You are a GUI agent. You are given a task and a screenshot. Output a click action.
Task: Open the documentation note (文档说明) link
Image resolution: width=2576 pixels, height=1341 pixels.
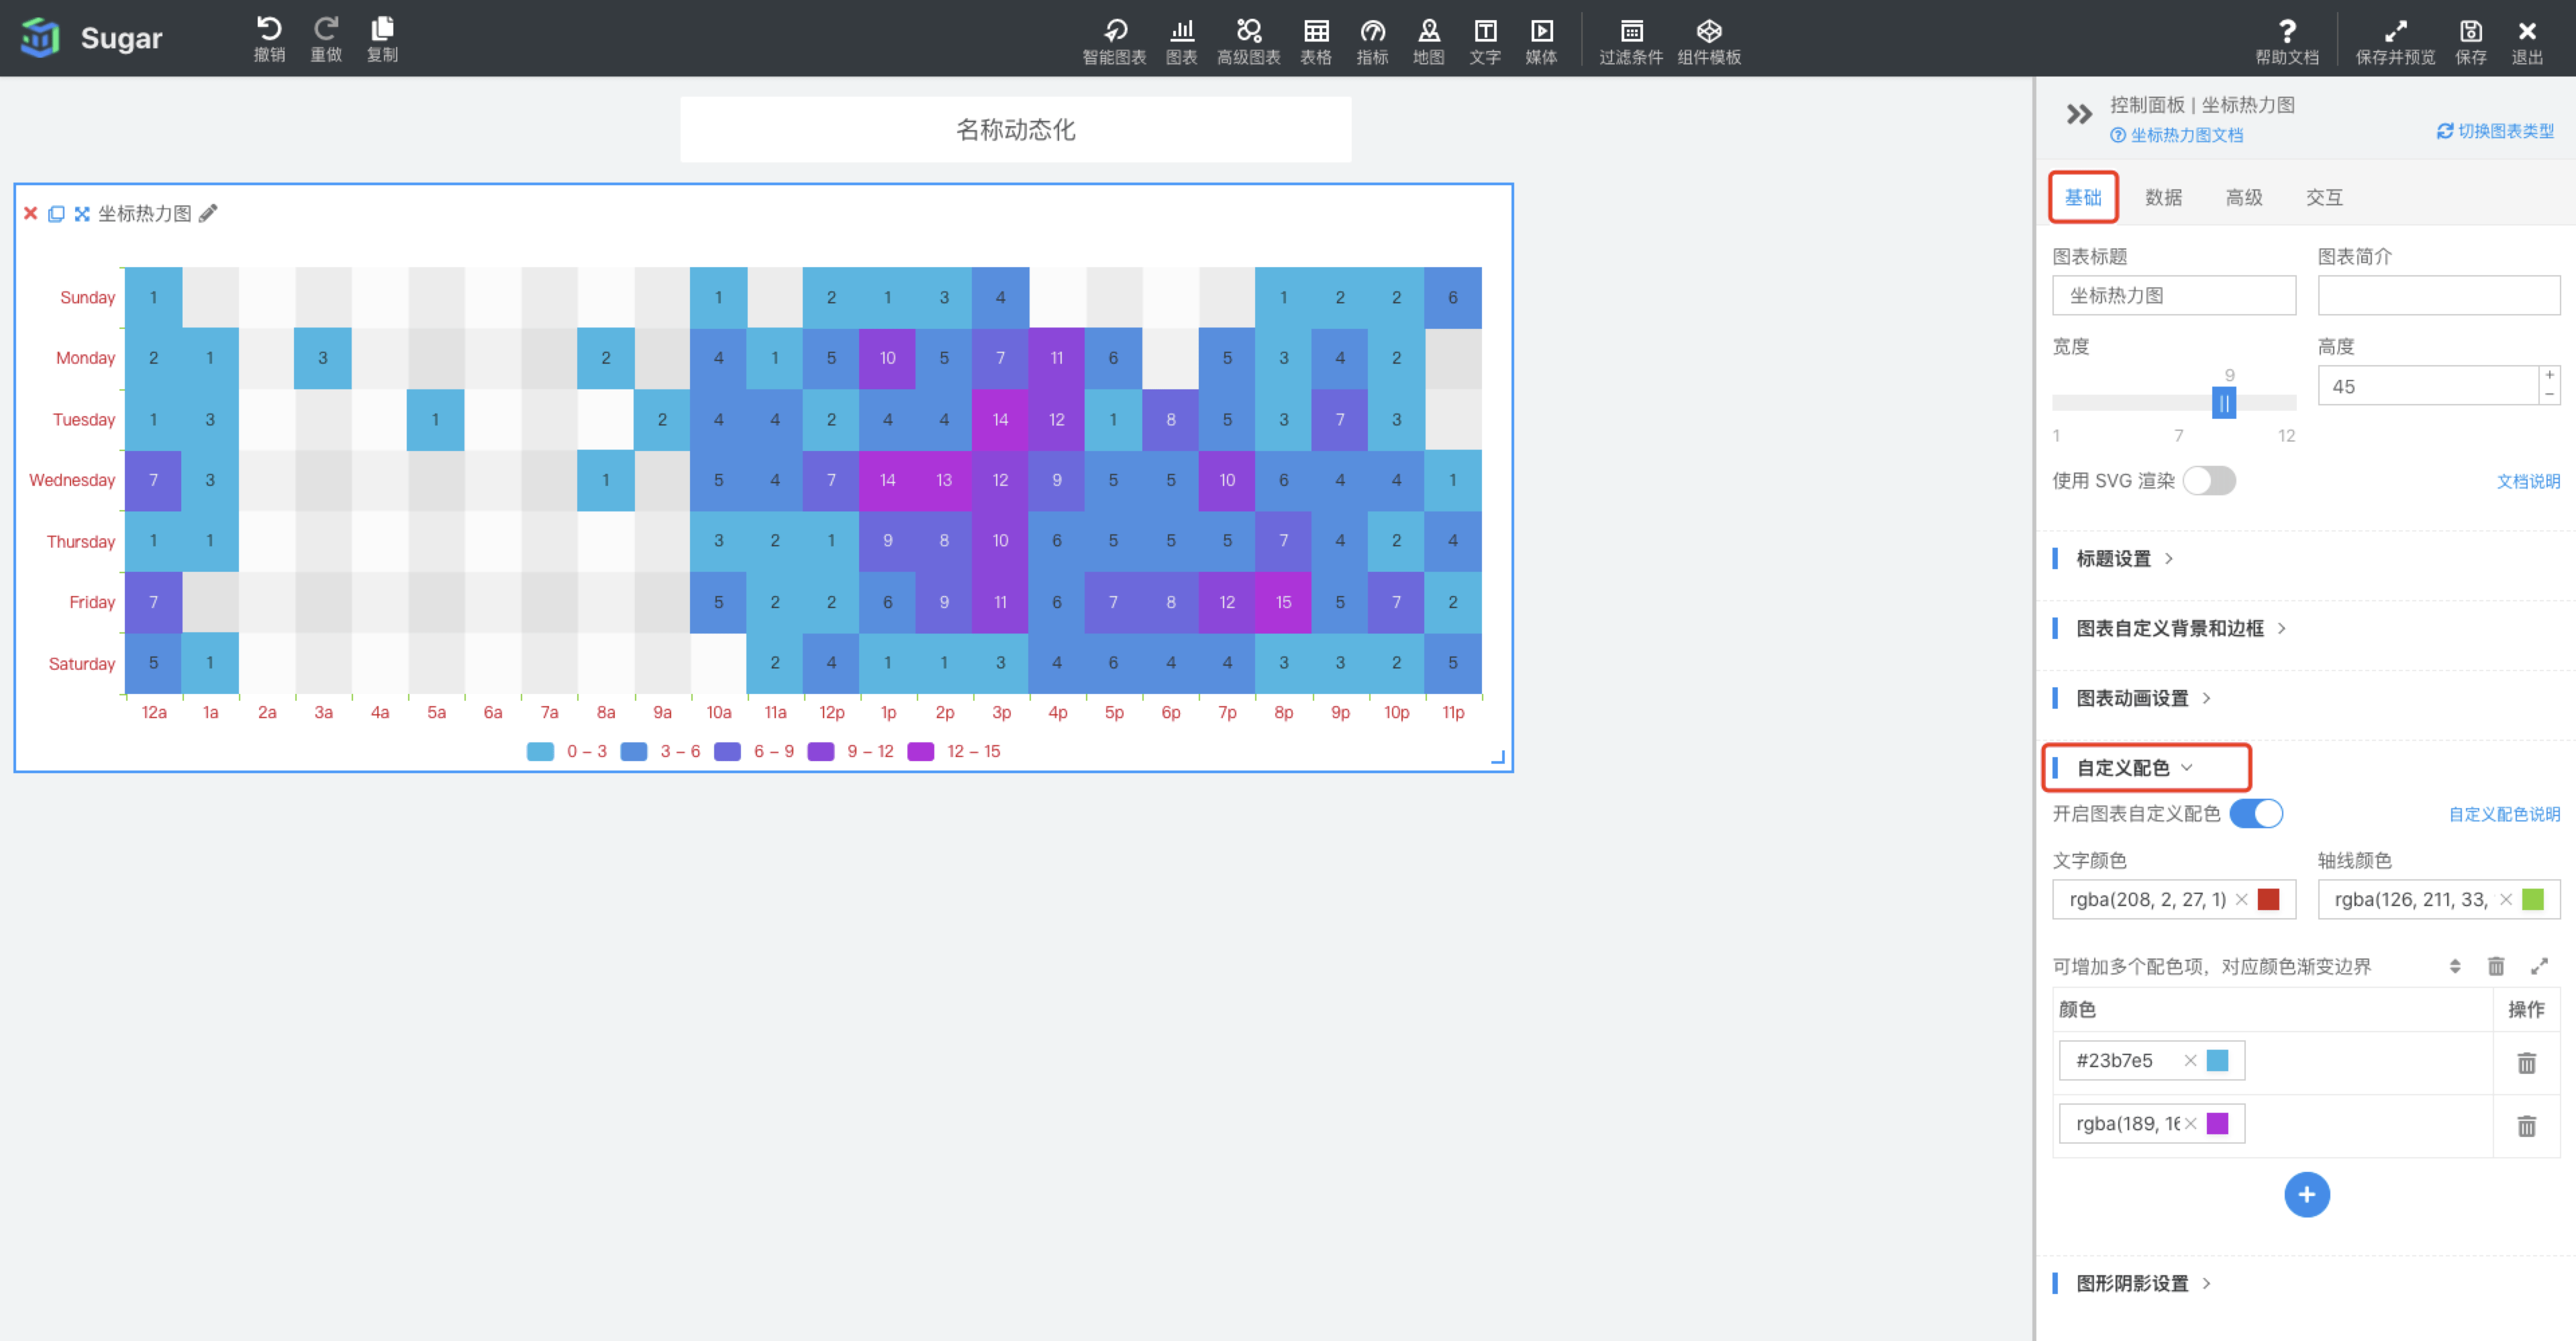[x=2528, y=481]
